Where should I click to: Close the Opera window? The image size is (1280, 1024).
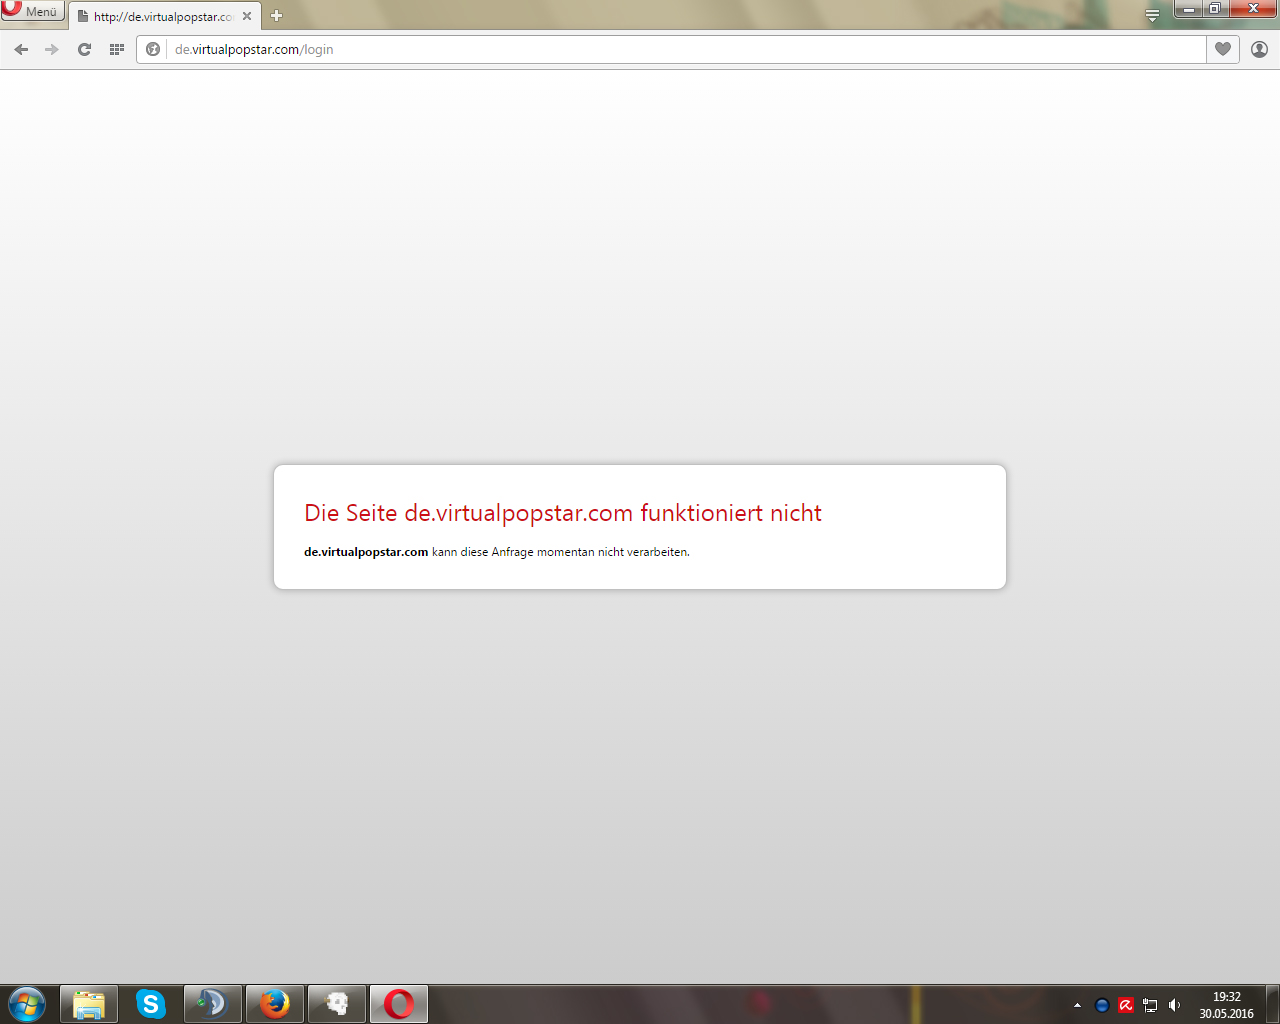click(1253, 9)
